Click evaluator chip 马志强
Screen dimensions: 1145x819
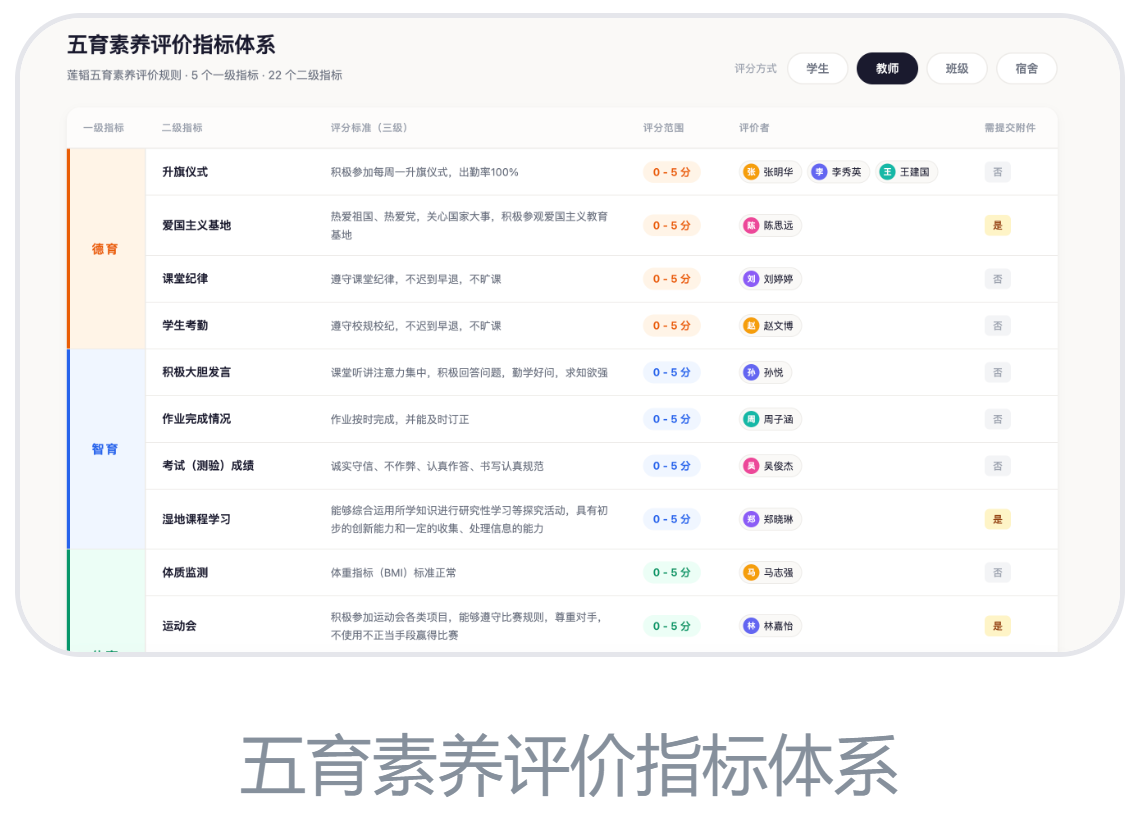770,572
